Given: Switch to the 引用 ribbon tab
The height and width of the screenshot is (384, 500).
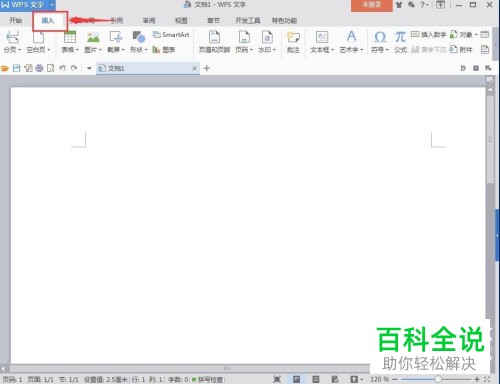Looking at the screenshot, I should click(x=117, y=21).
